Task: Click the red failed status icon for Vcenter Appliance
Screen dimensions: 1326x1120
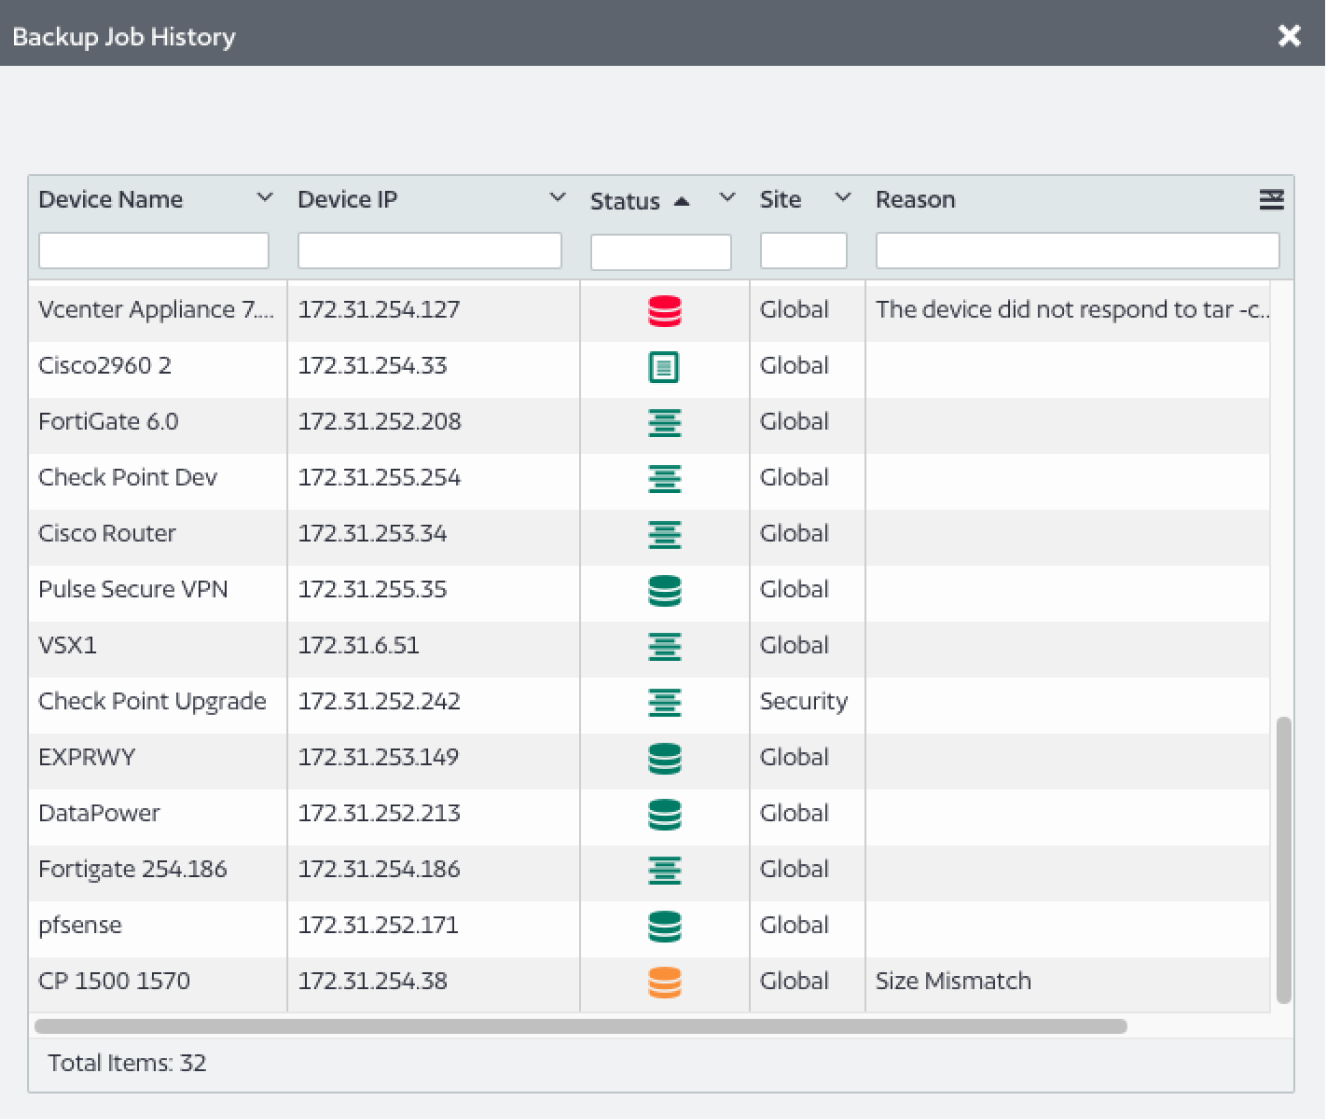Action: click(x=664, y=311)
